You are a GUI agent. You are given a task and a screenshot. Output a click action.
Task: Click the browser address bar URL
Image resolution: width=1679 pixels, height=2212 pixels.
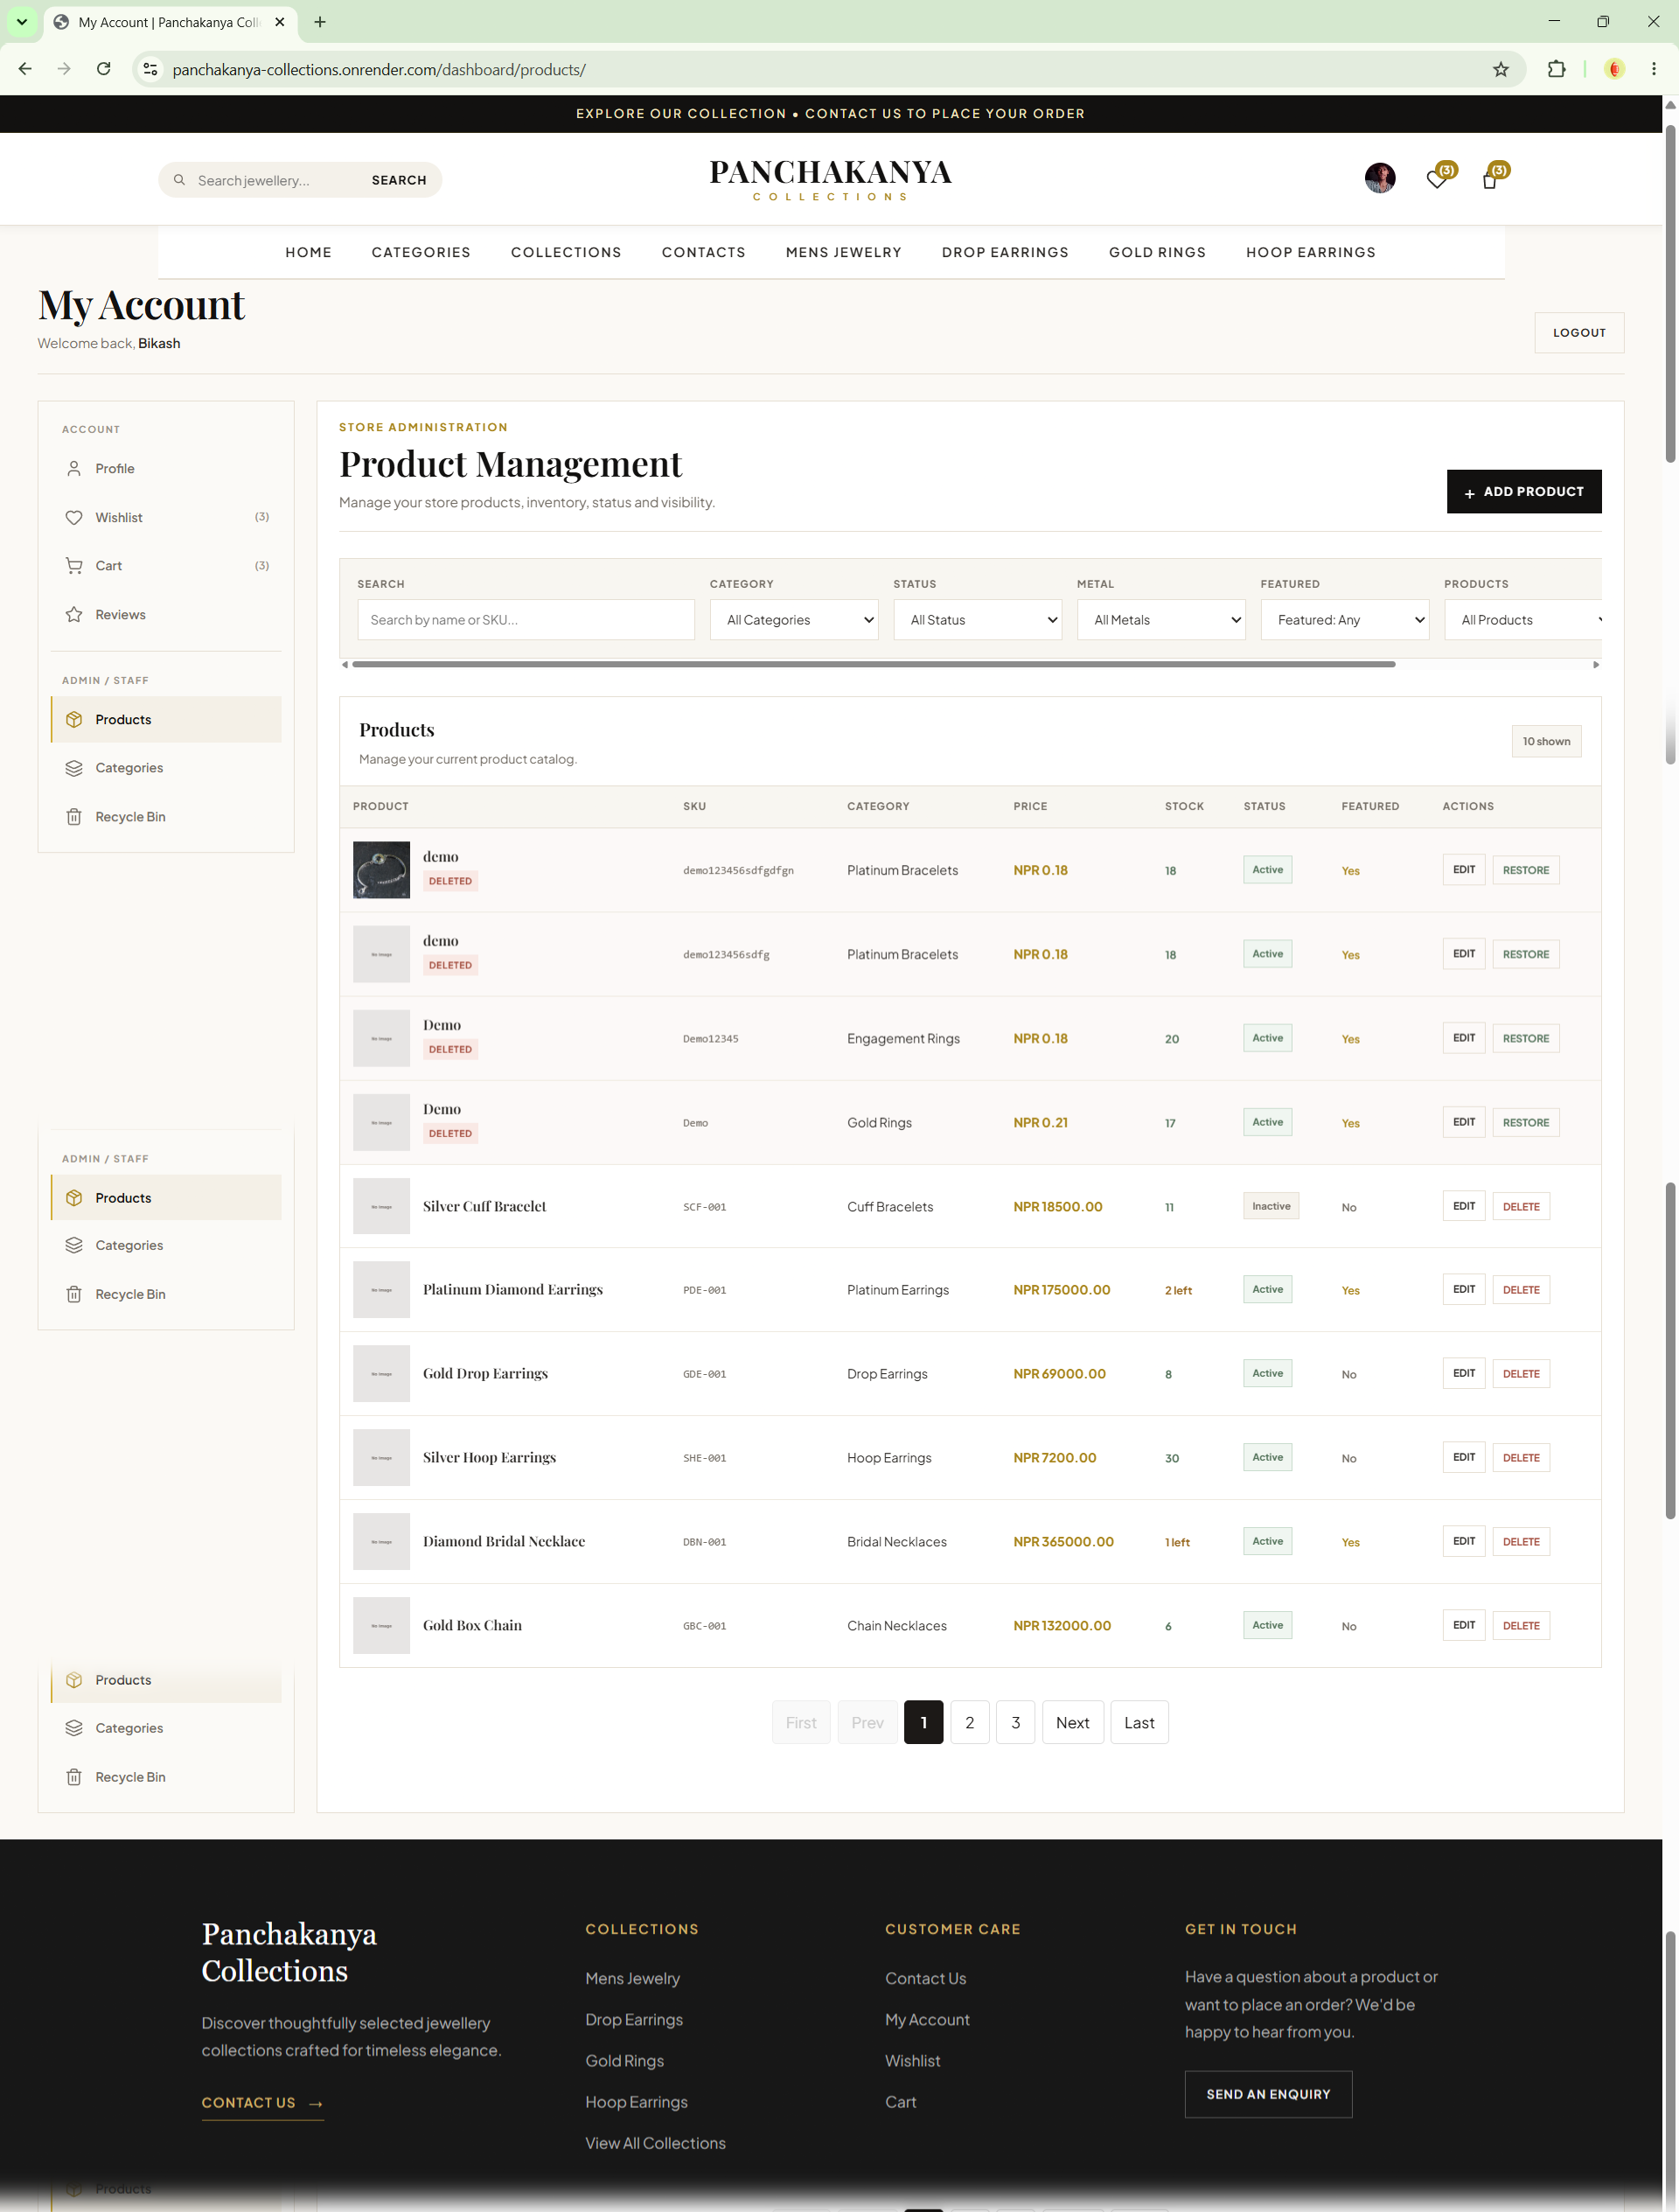point(378,69)
